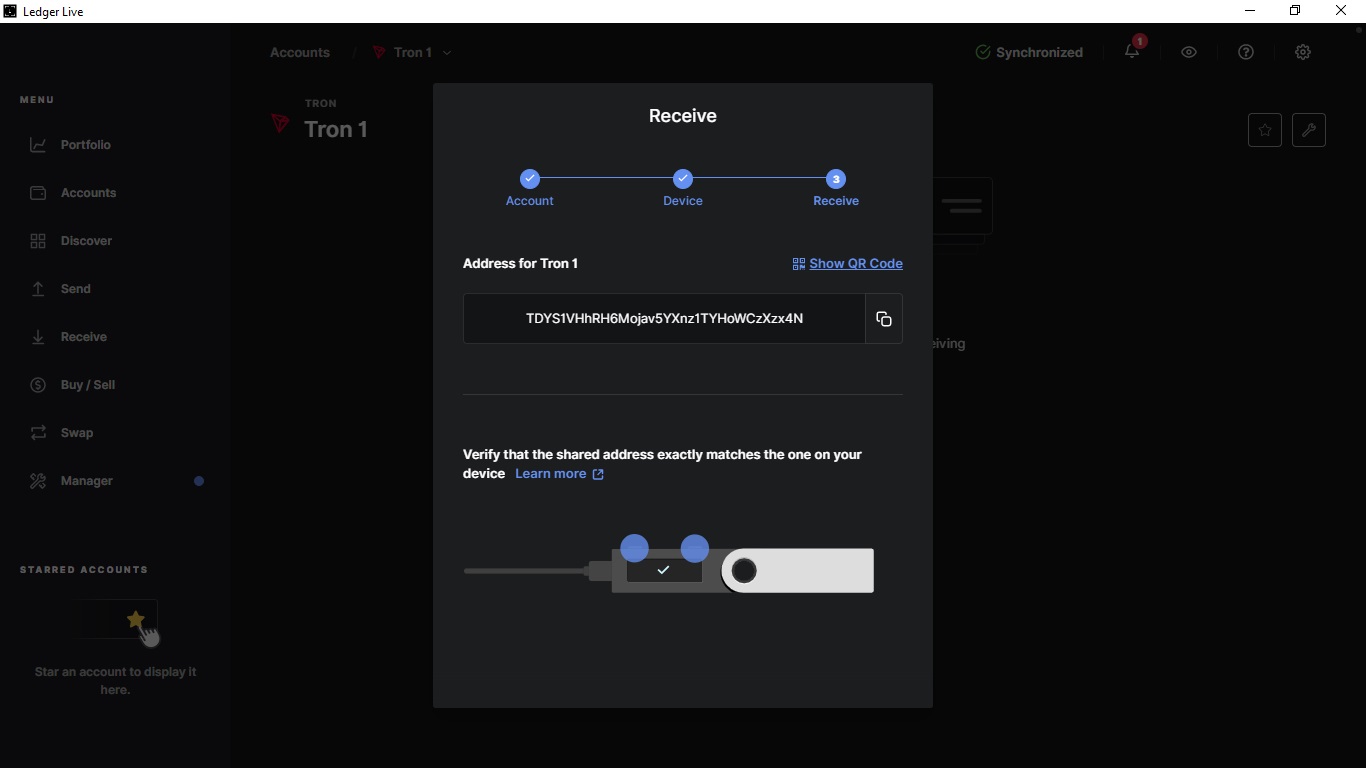Click the Manager tools icon

[38, 481]
